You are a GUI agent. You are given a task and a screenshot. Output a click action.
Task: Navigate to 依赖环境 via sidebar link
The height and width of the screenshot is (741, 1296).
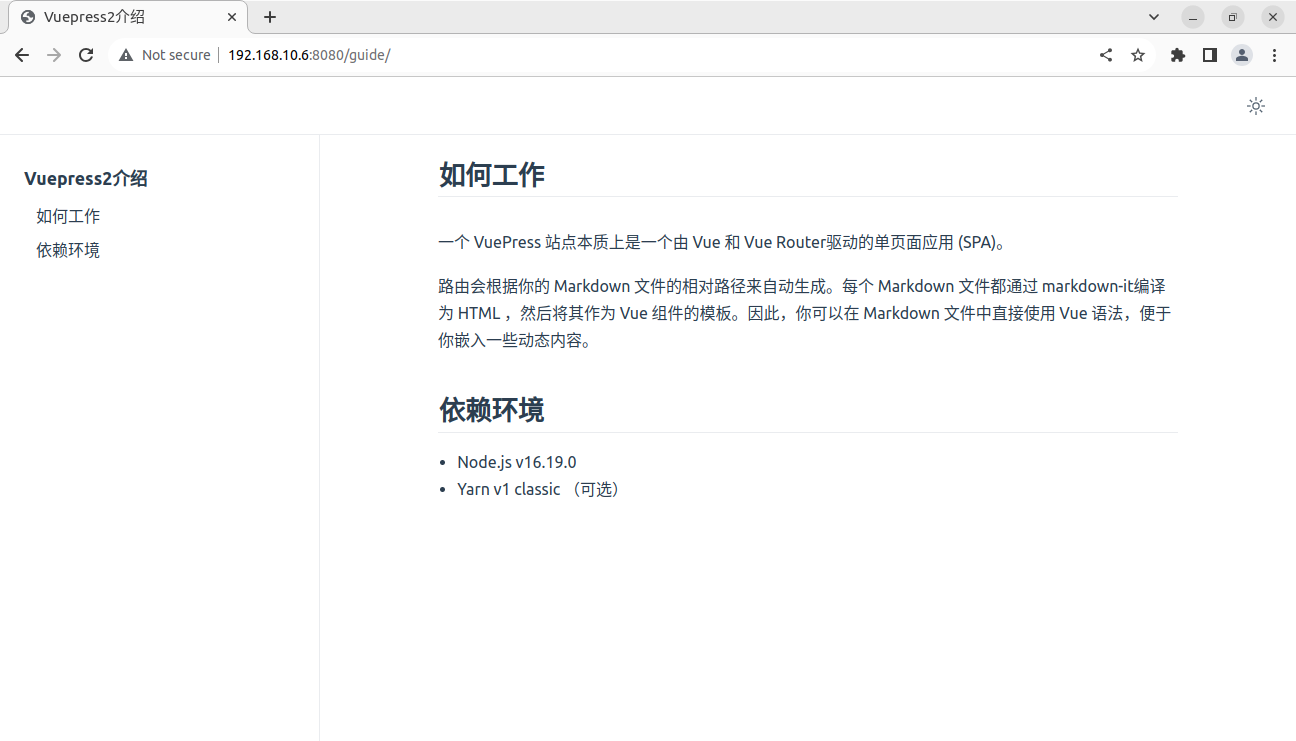67,250
